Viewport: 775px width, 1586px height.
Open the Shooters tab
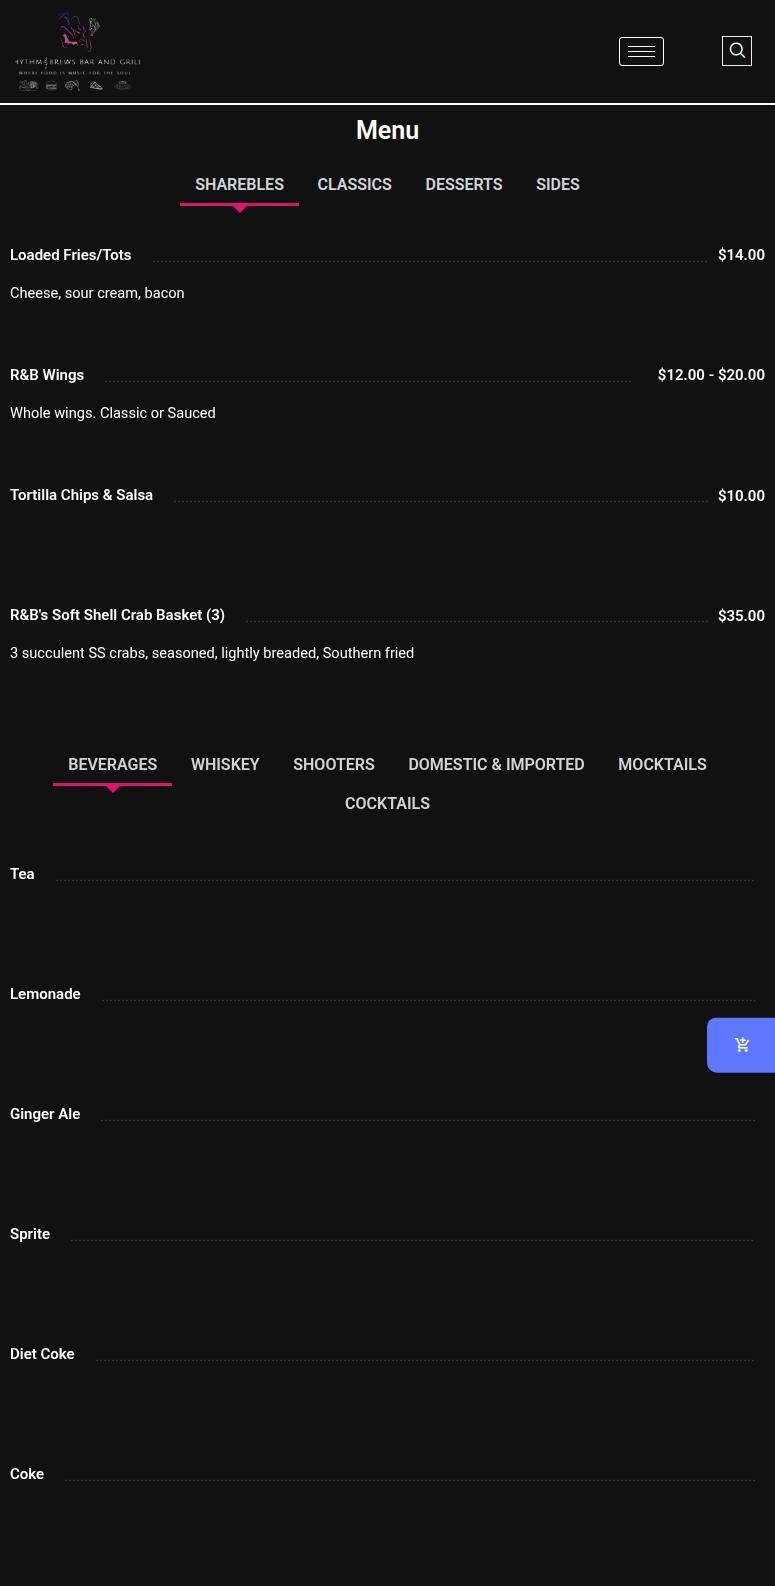pyautogui.click(x=334, y=765)
